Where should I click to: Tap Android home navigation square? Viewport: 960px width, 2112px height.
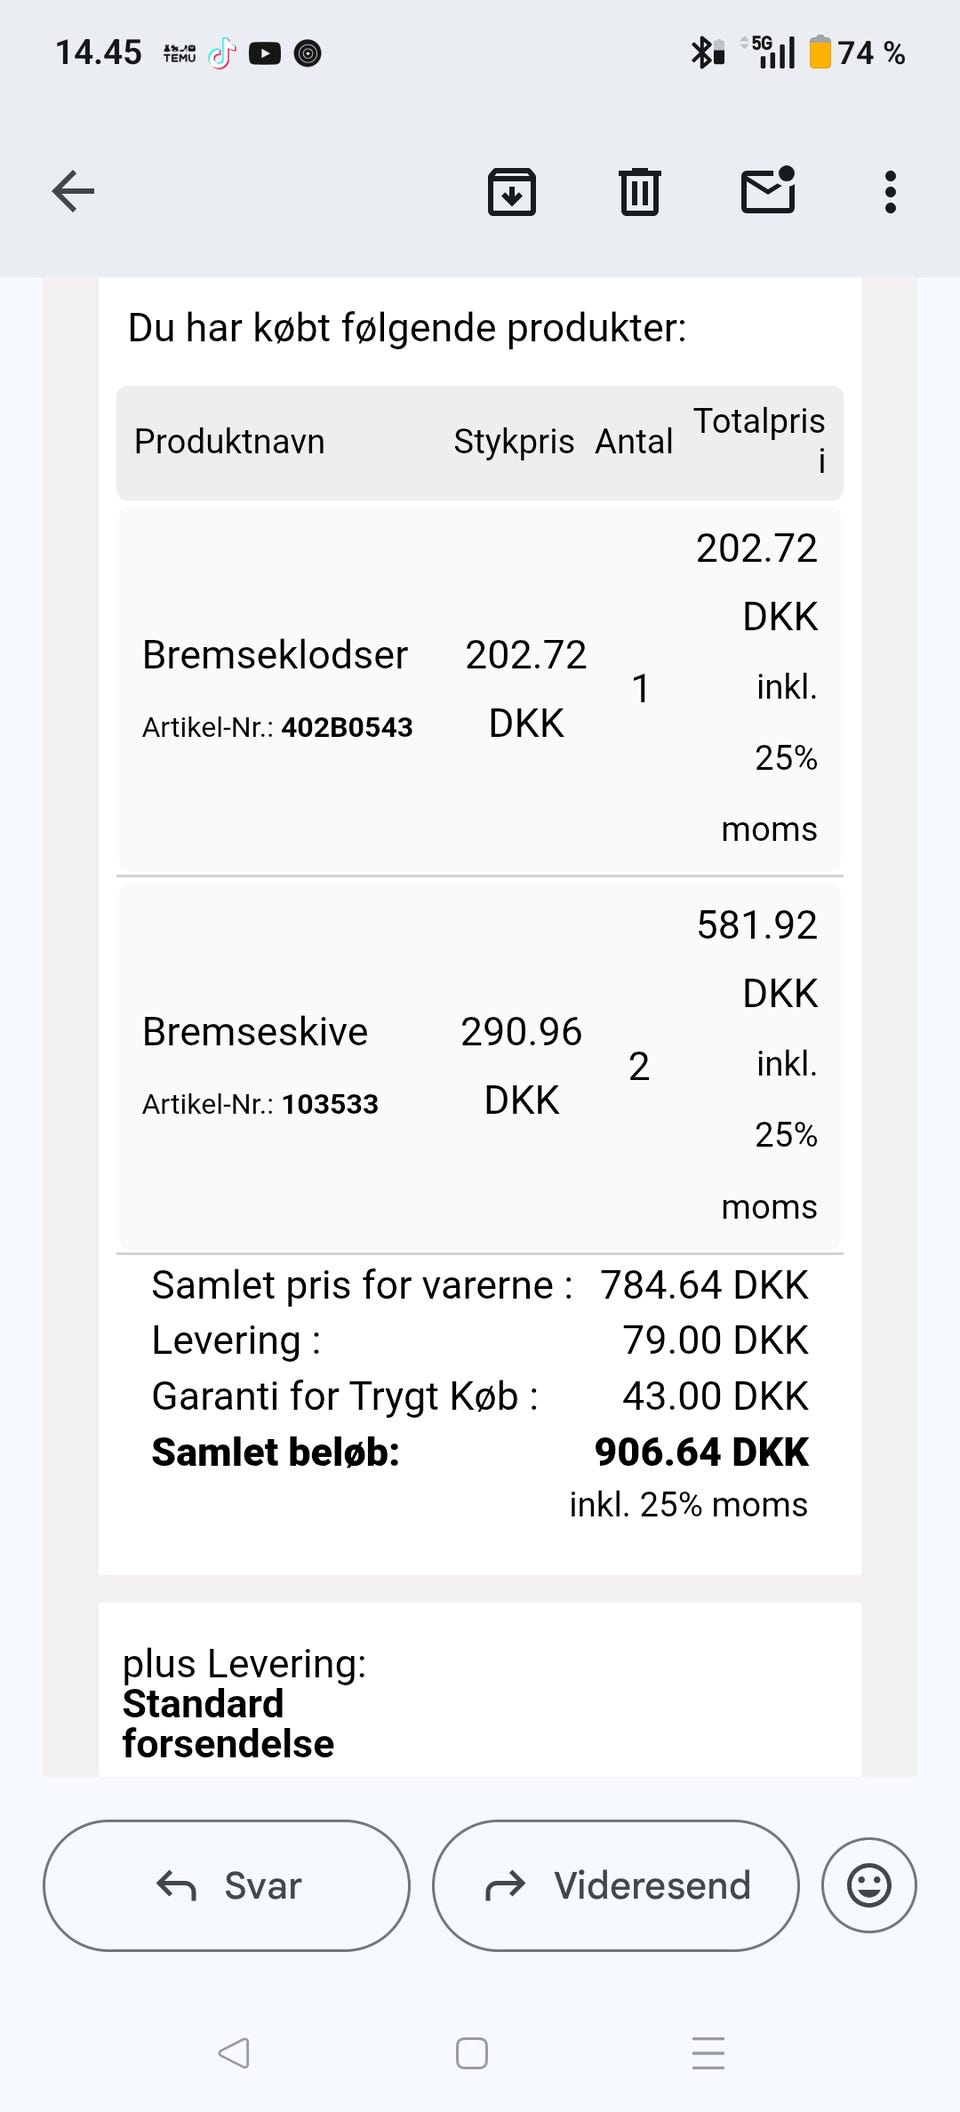coord(471,2053)
